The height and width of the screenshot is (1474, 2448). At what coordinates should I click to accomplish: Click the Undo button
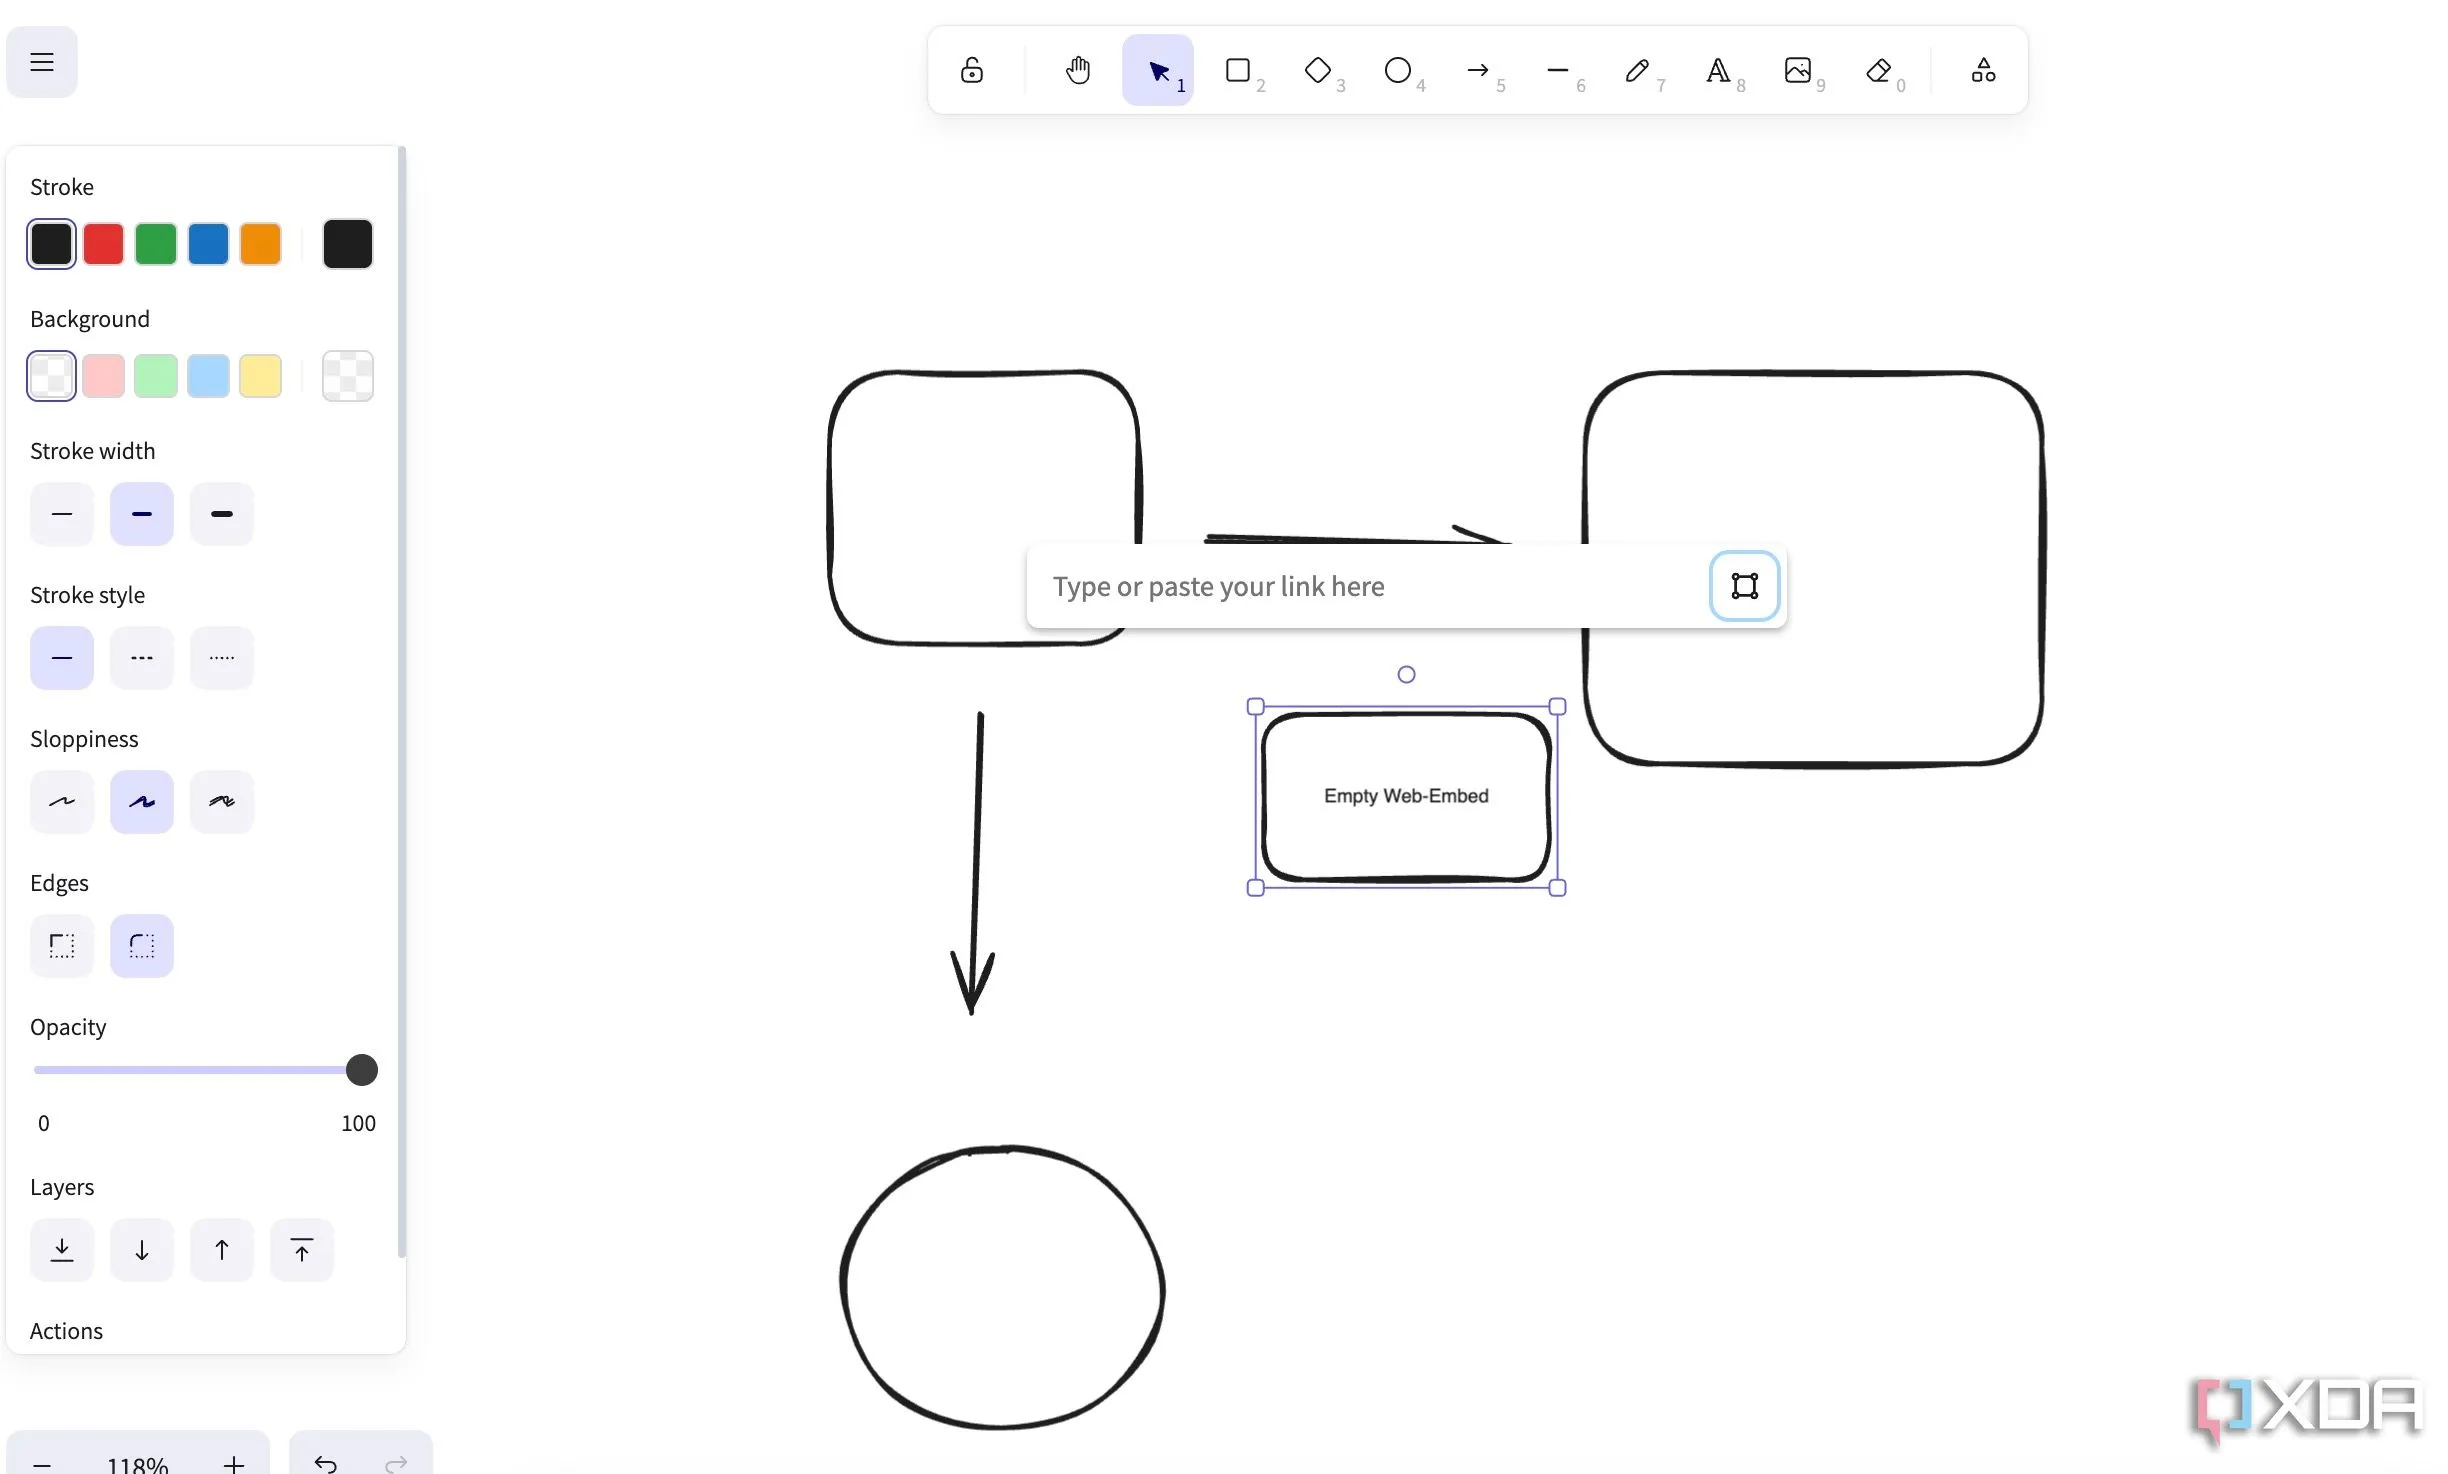(x=326, y=1462)
